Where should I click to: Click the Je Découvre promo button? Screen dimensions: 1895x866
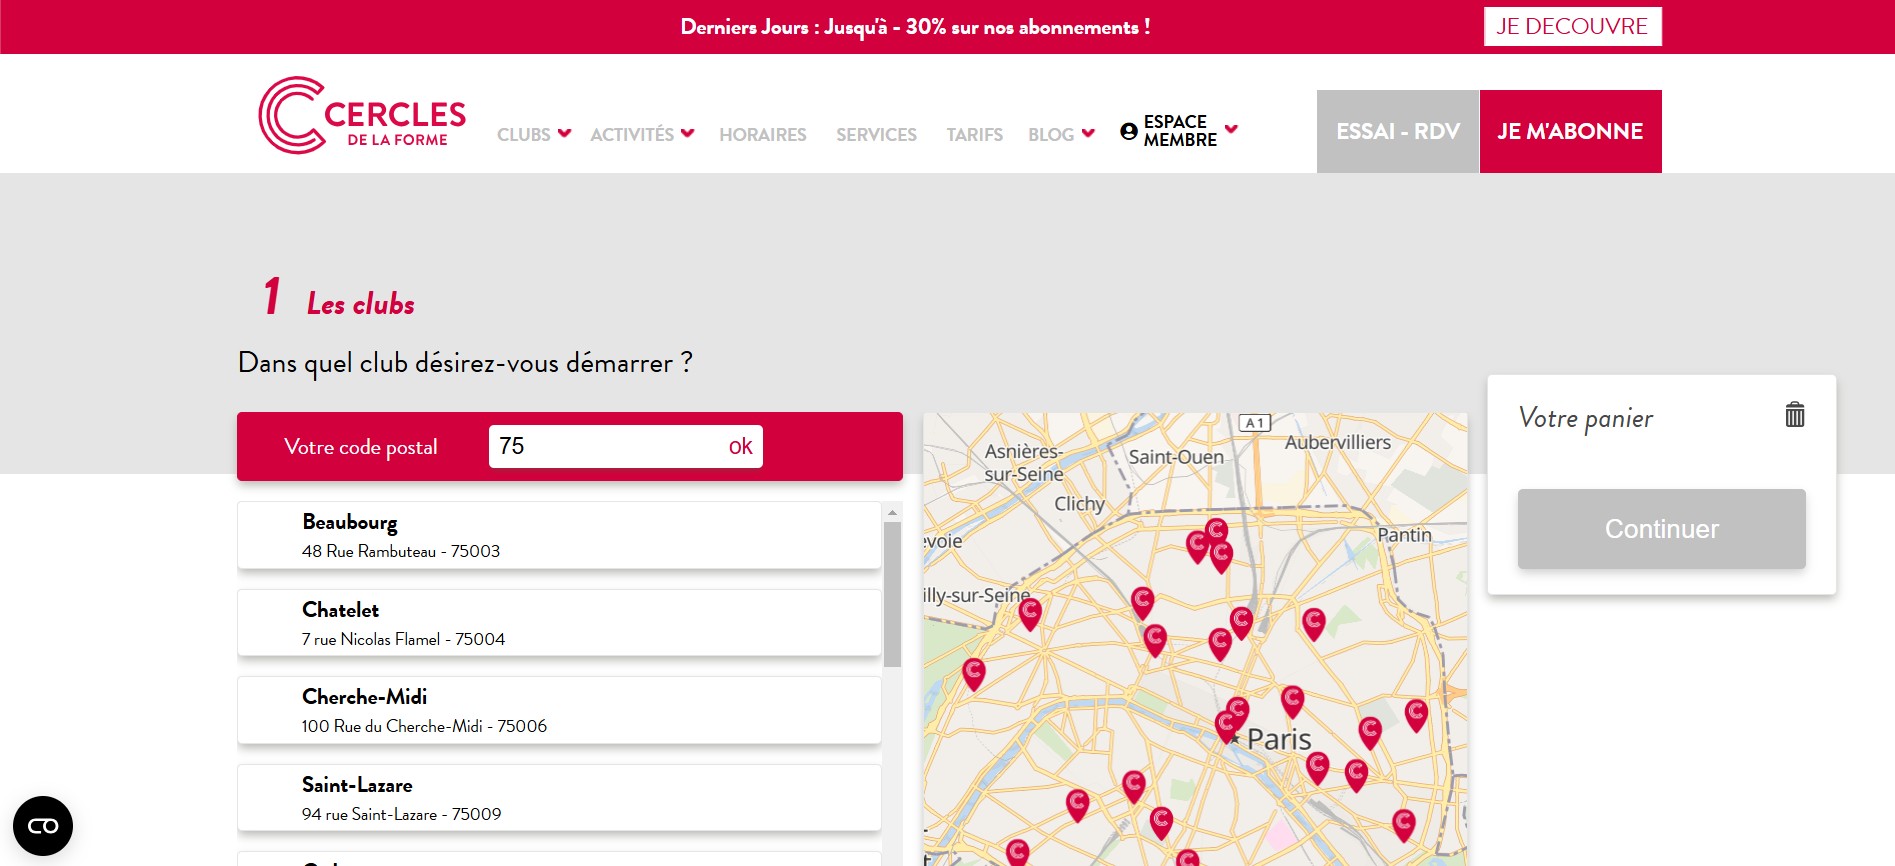[x=1572, y=26]
